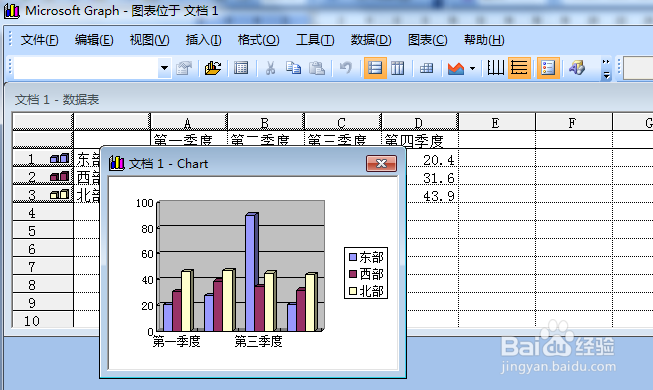Open the Chart Objects combo box dropdown
Screen dimensions: 653x390
pos(164,68)
